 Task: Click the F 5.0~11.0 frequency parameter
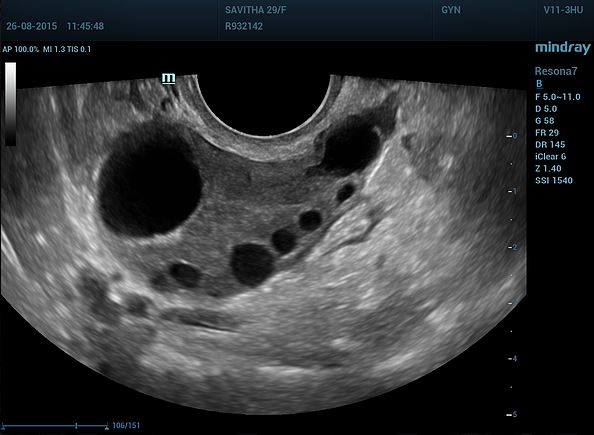click(558, 97)
